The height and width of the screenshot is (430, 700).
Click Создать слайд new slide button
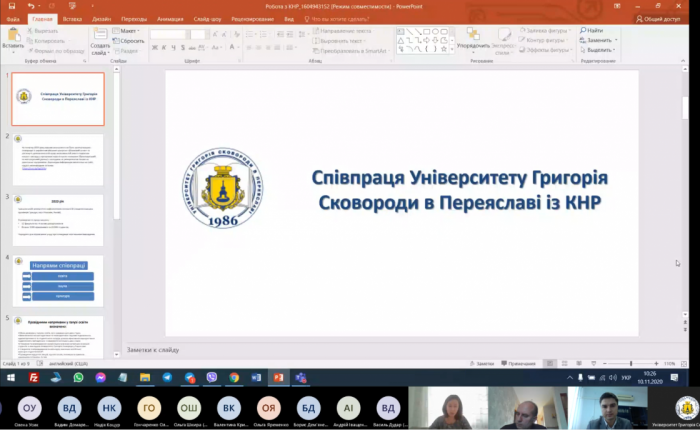[x=100, y=42]
